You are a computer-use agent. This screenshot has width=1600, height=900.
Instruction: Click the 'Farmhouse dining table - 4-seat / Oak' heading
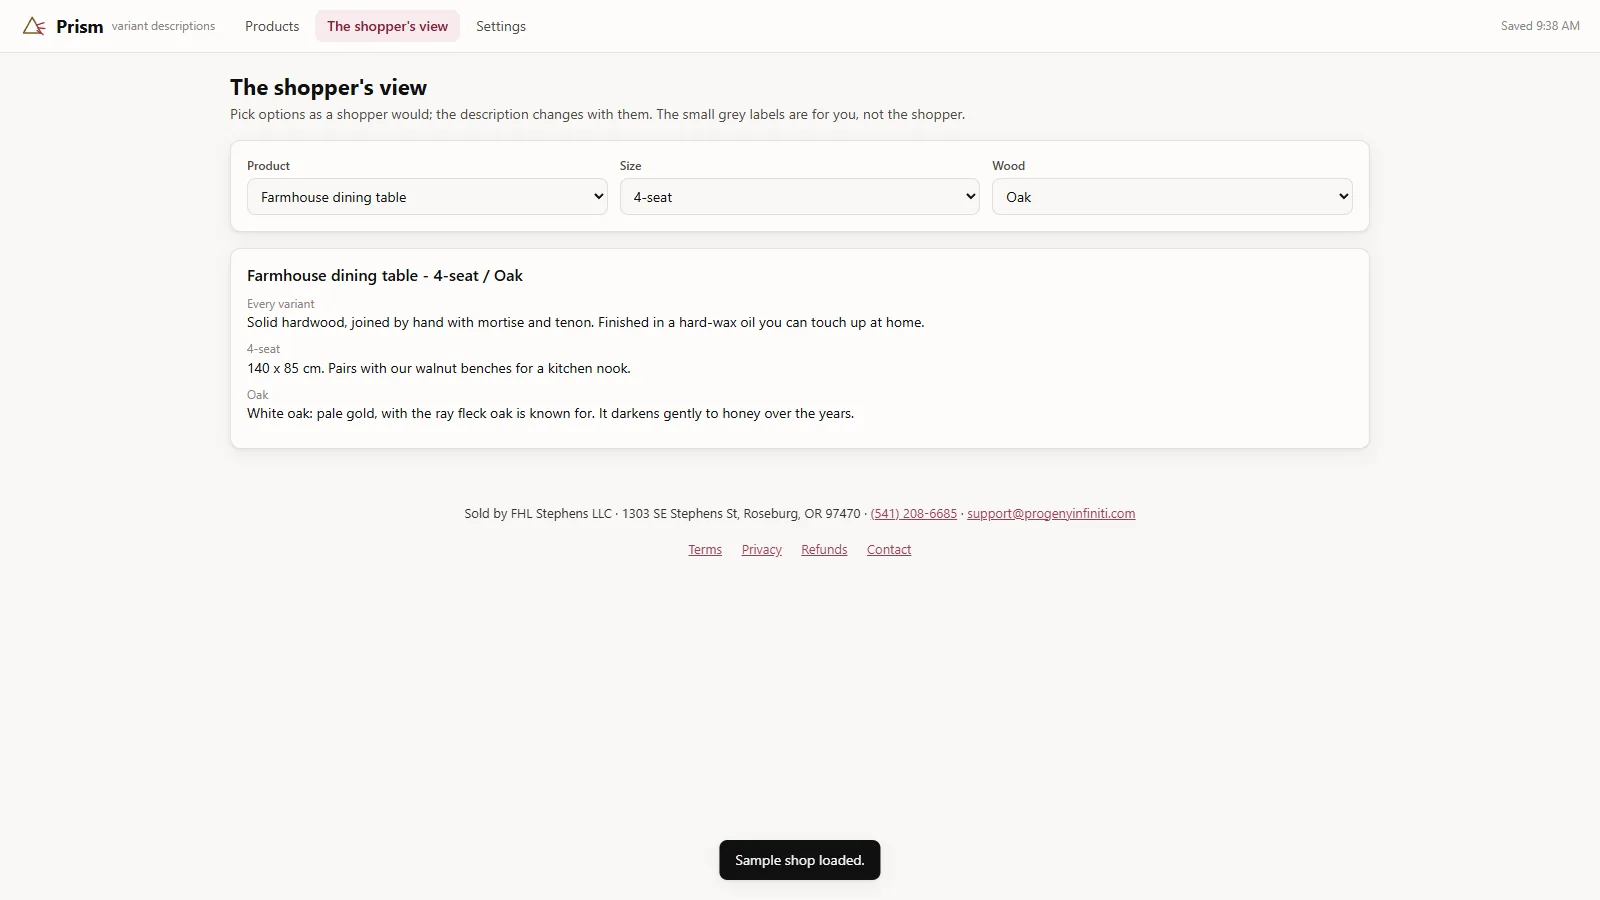[385, 276]
